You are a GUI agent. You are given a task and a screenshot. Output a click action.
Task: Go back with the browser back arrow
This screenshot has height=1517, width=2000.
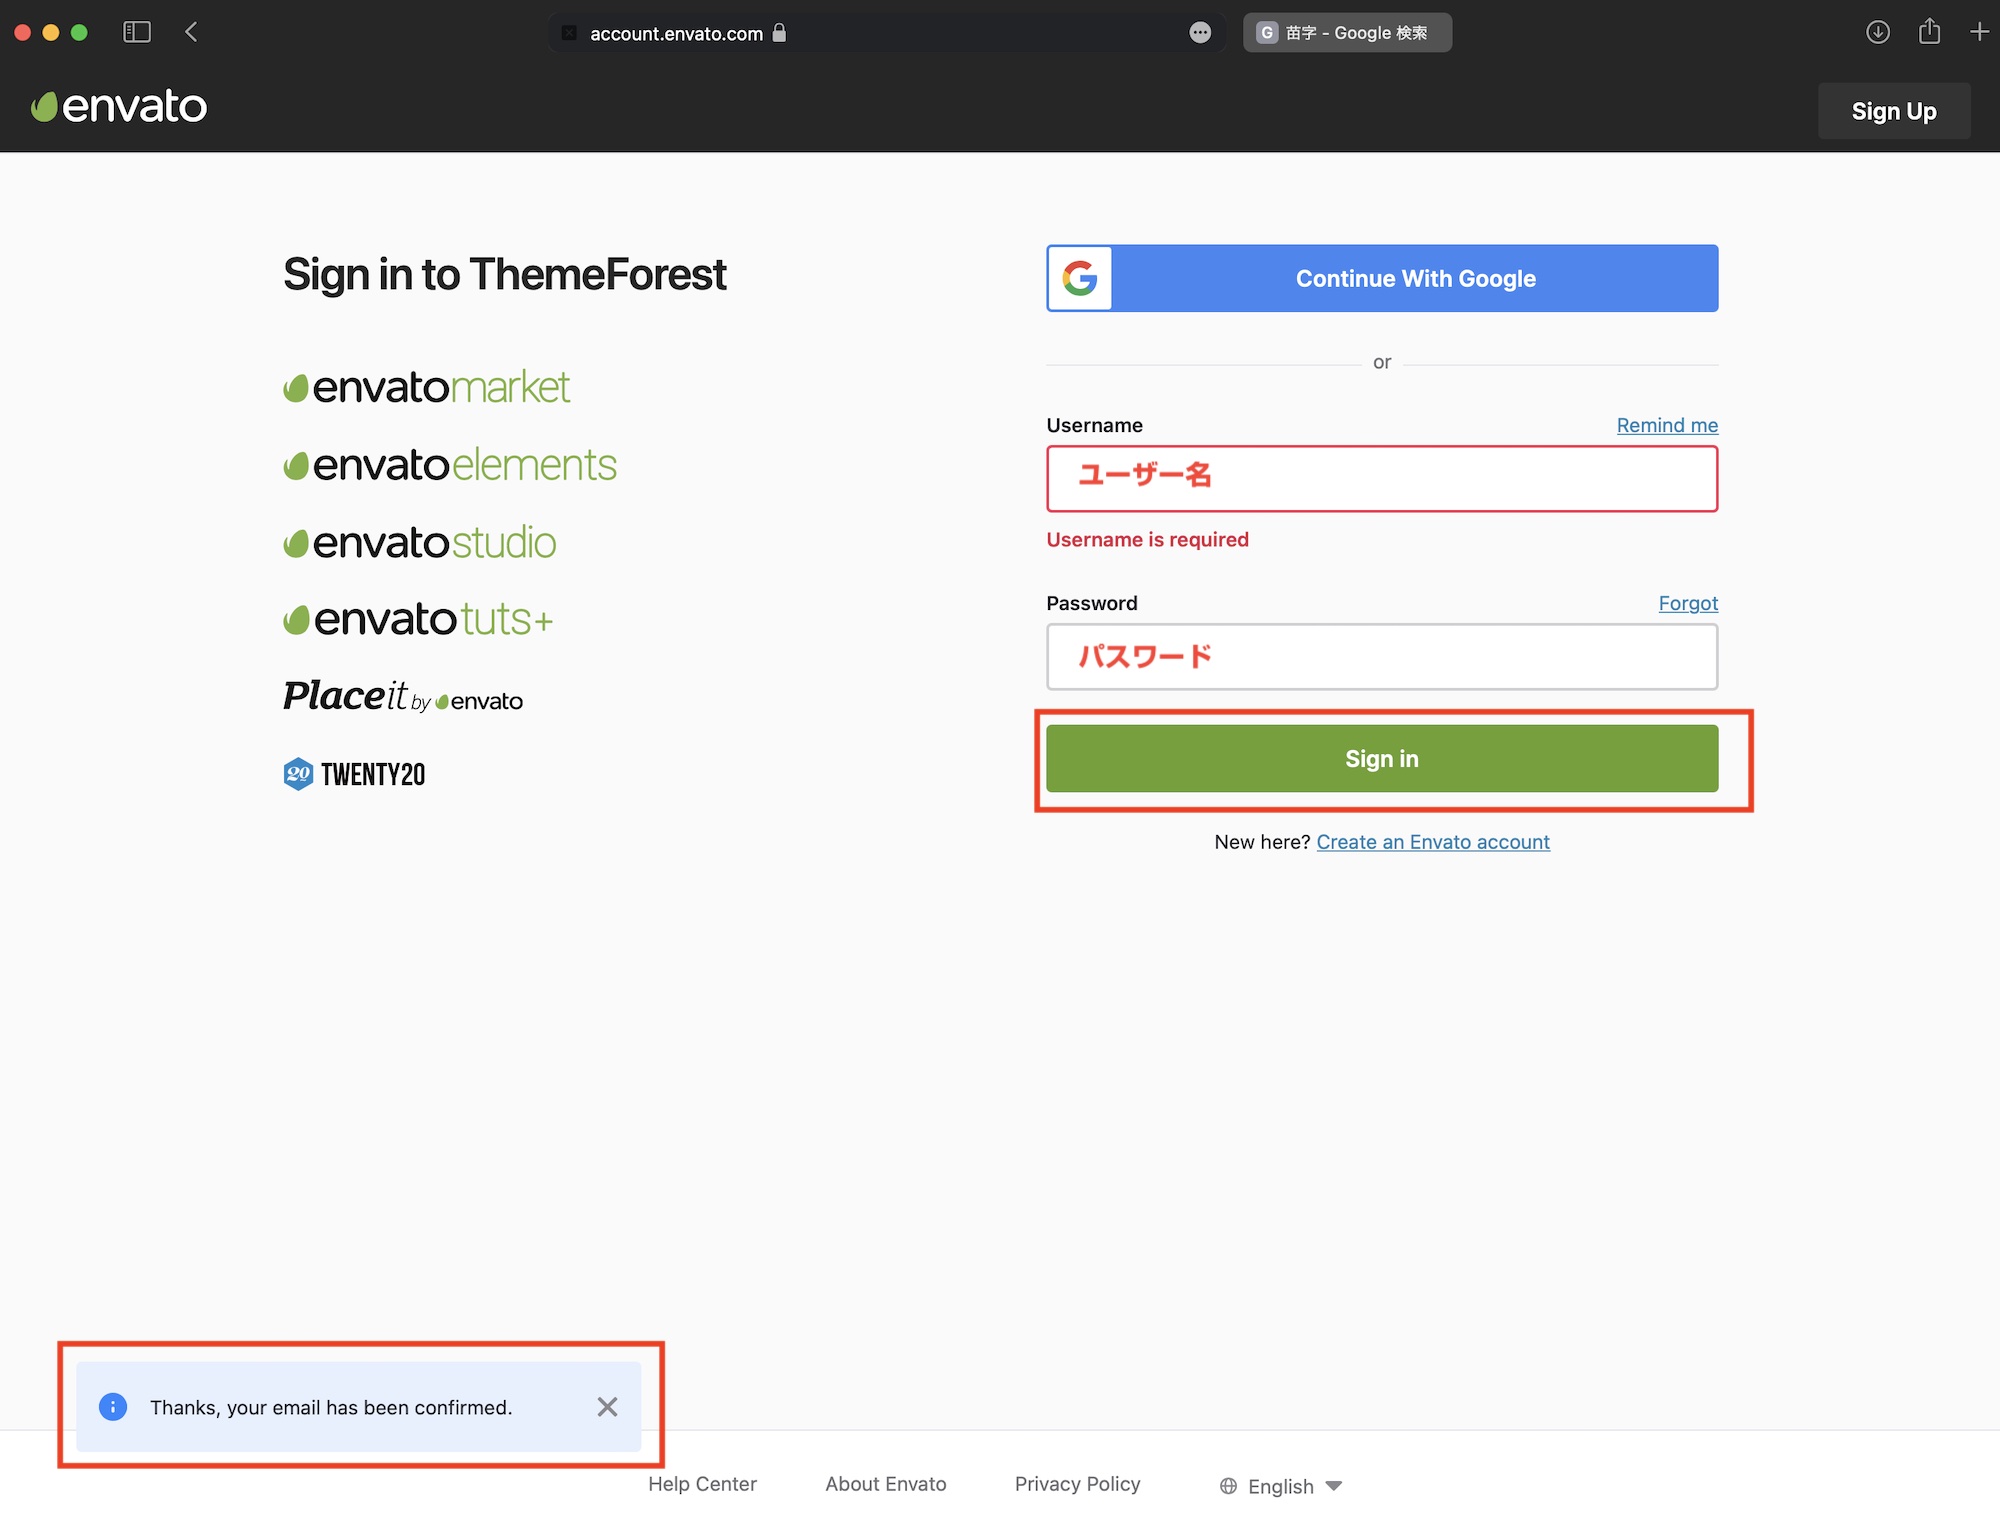click(x=191, y=32)
